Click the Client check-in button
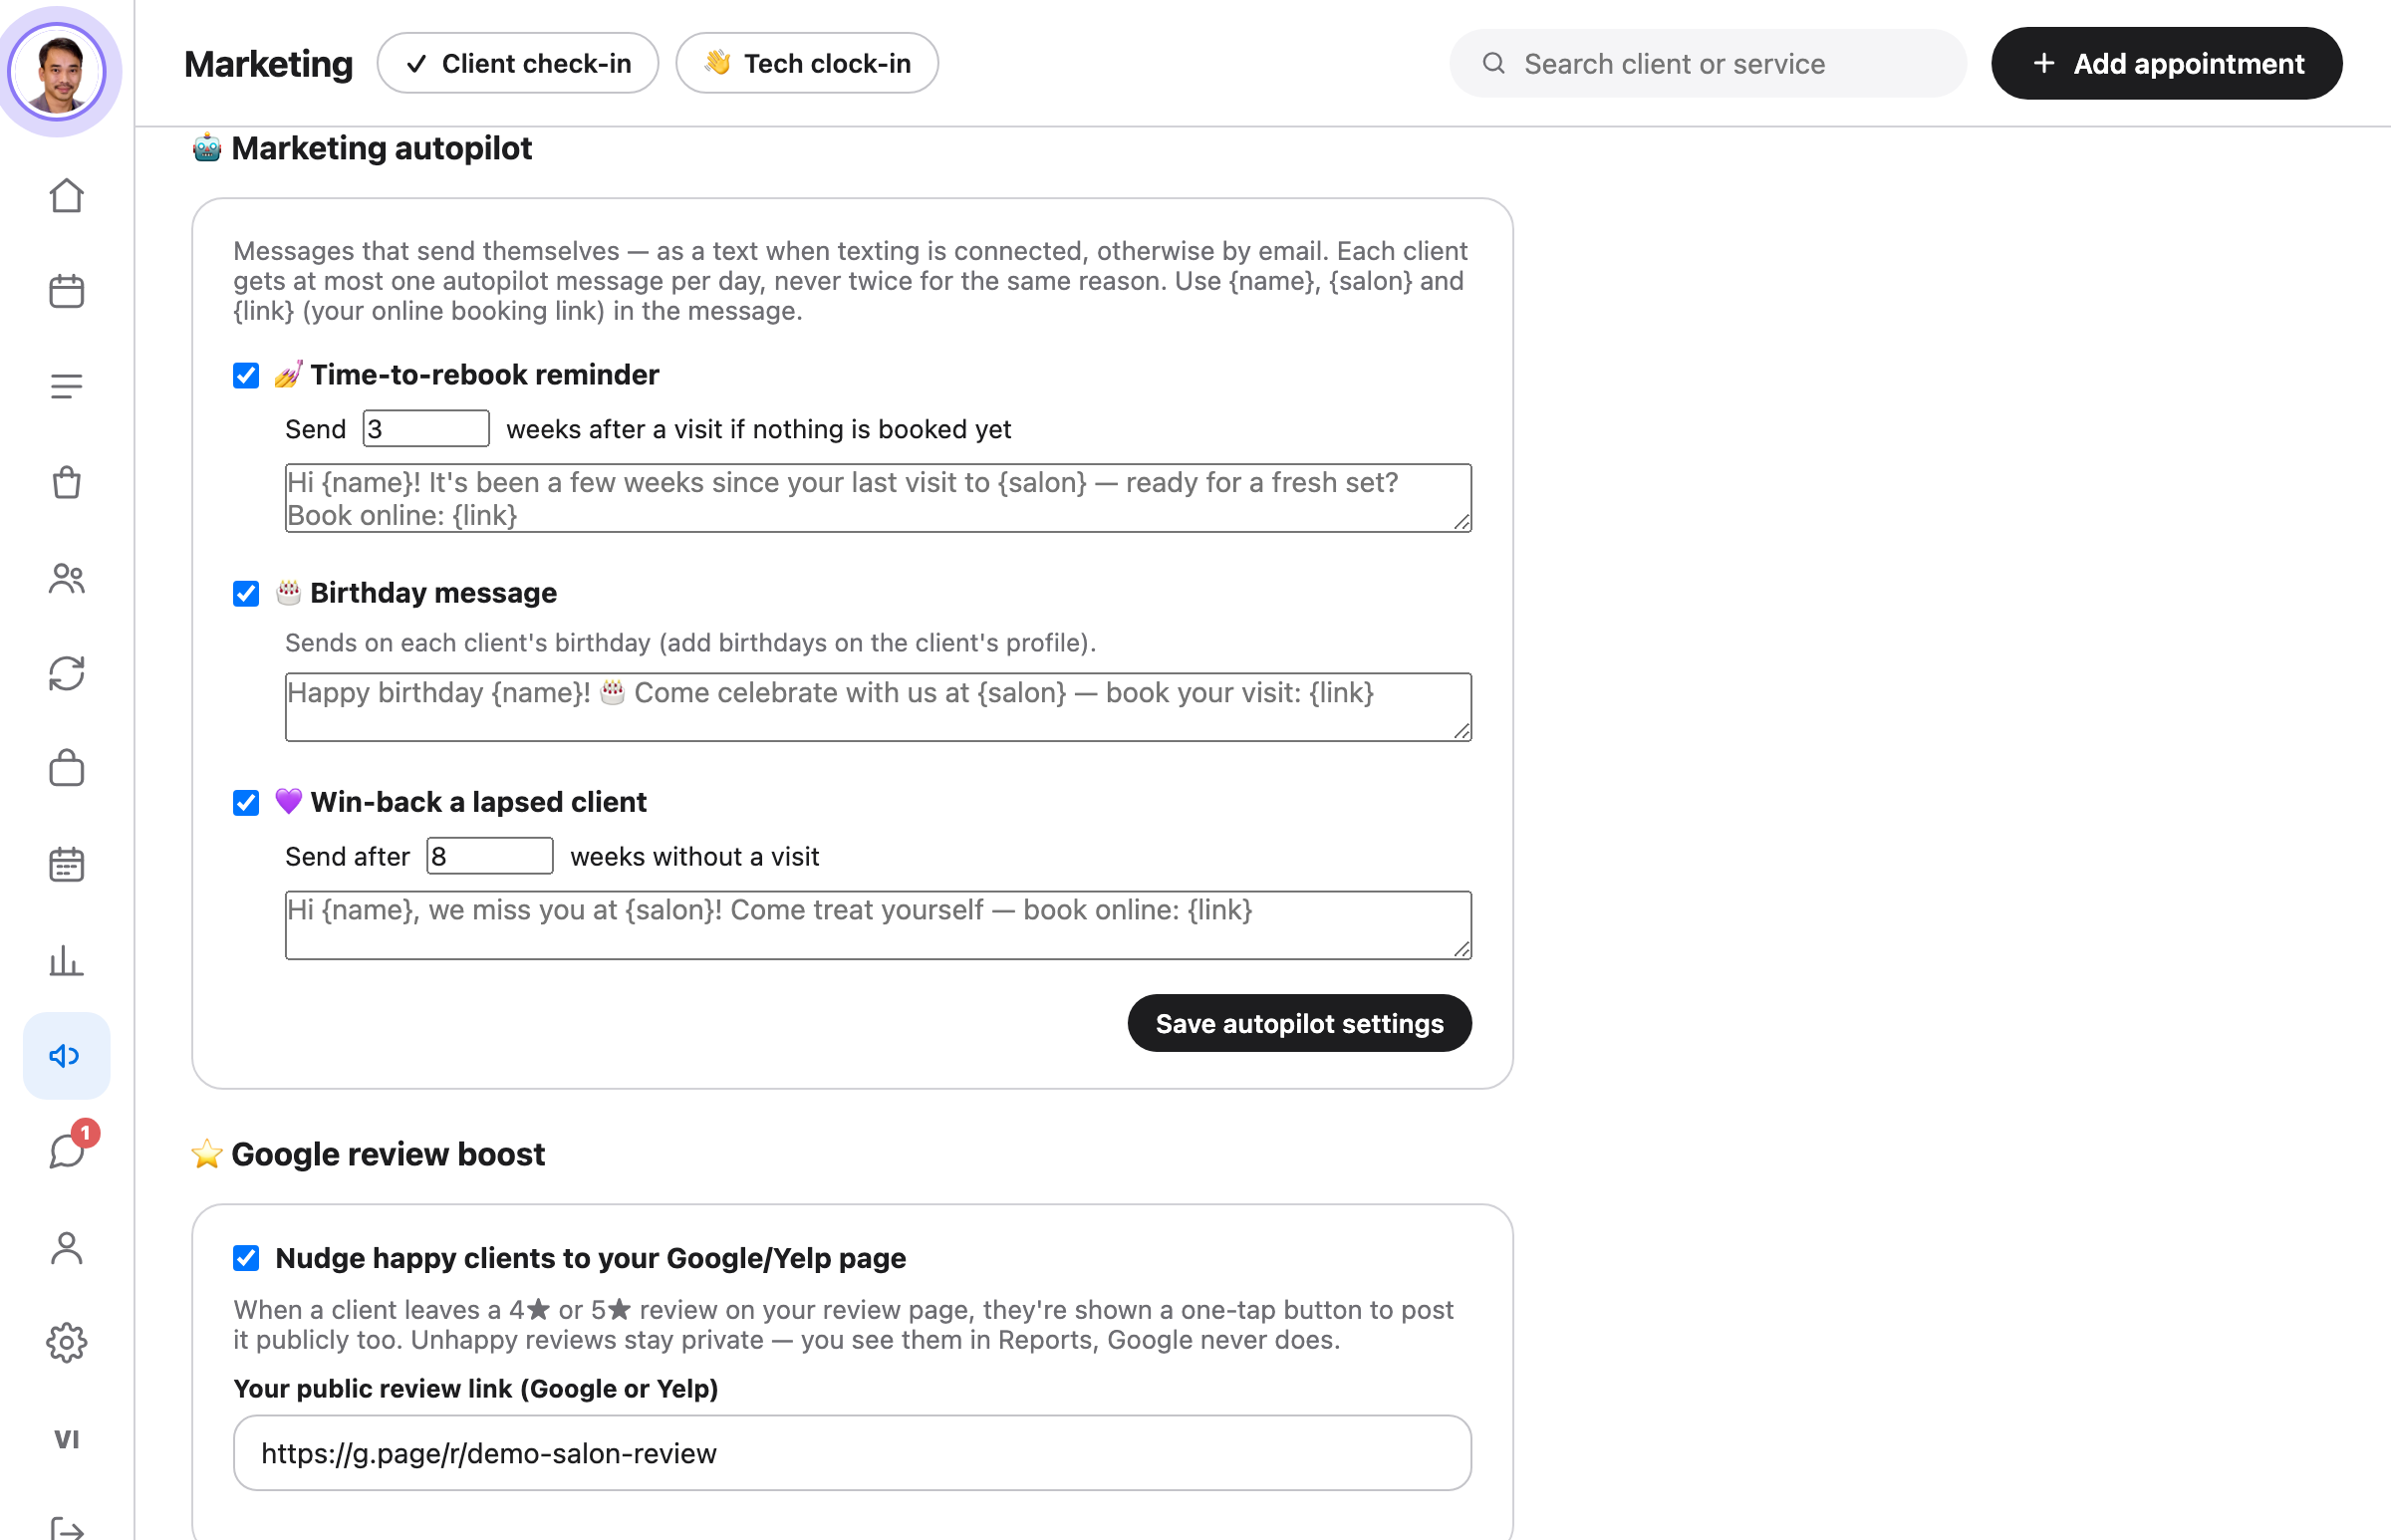The height and width of the screenshot is (1540, 2391). [518, 63]
